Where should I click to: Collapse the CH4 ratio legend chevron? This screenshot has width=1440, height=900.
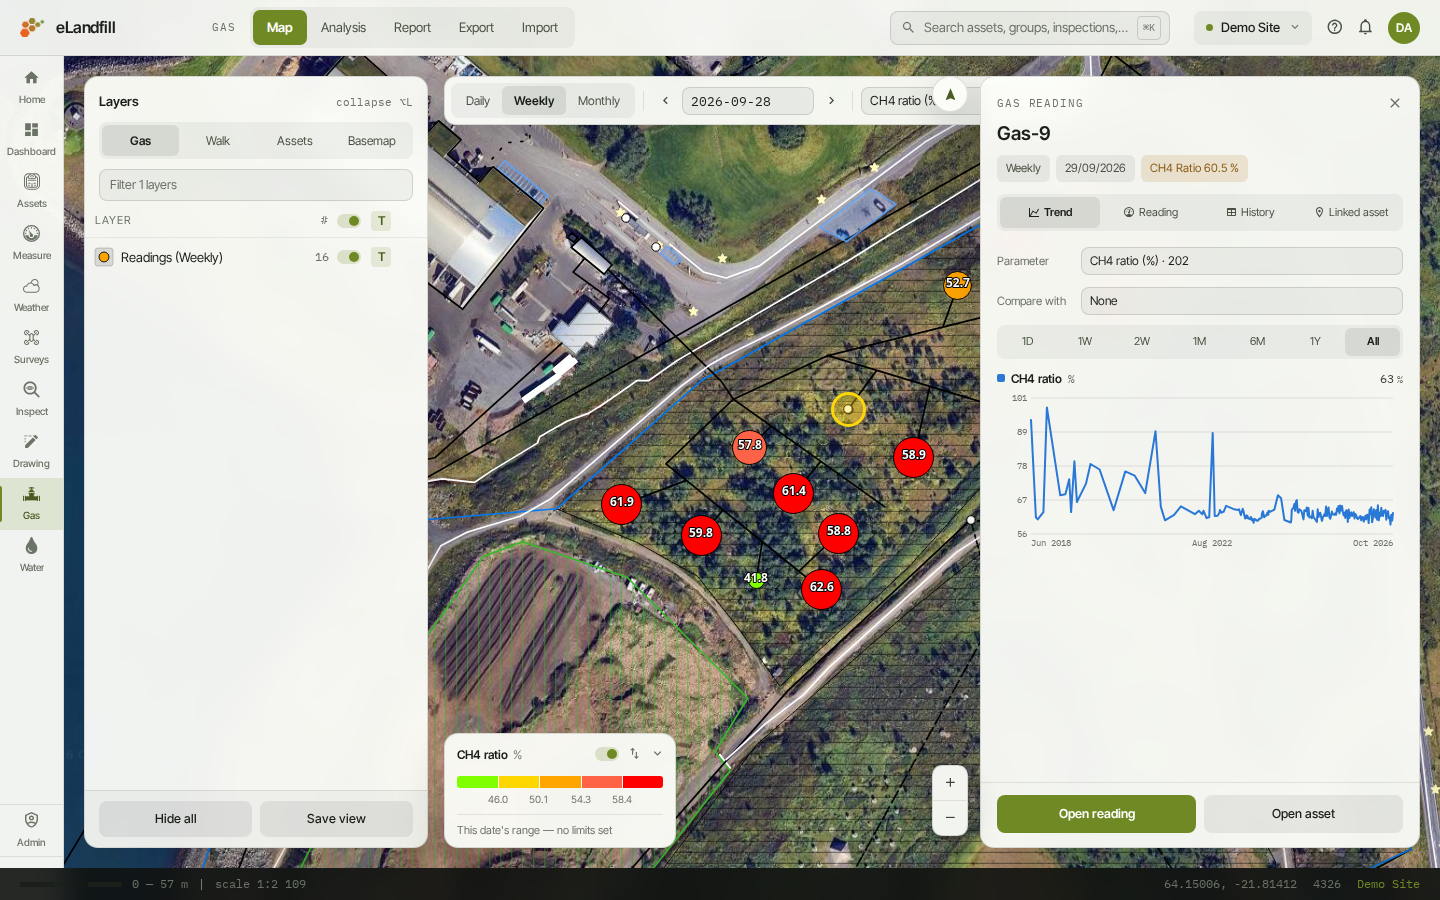click(657, 754)
